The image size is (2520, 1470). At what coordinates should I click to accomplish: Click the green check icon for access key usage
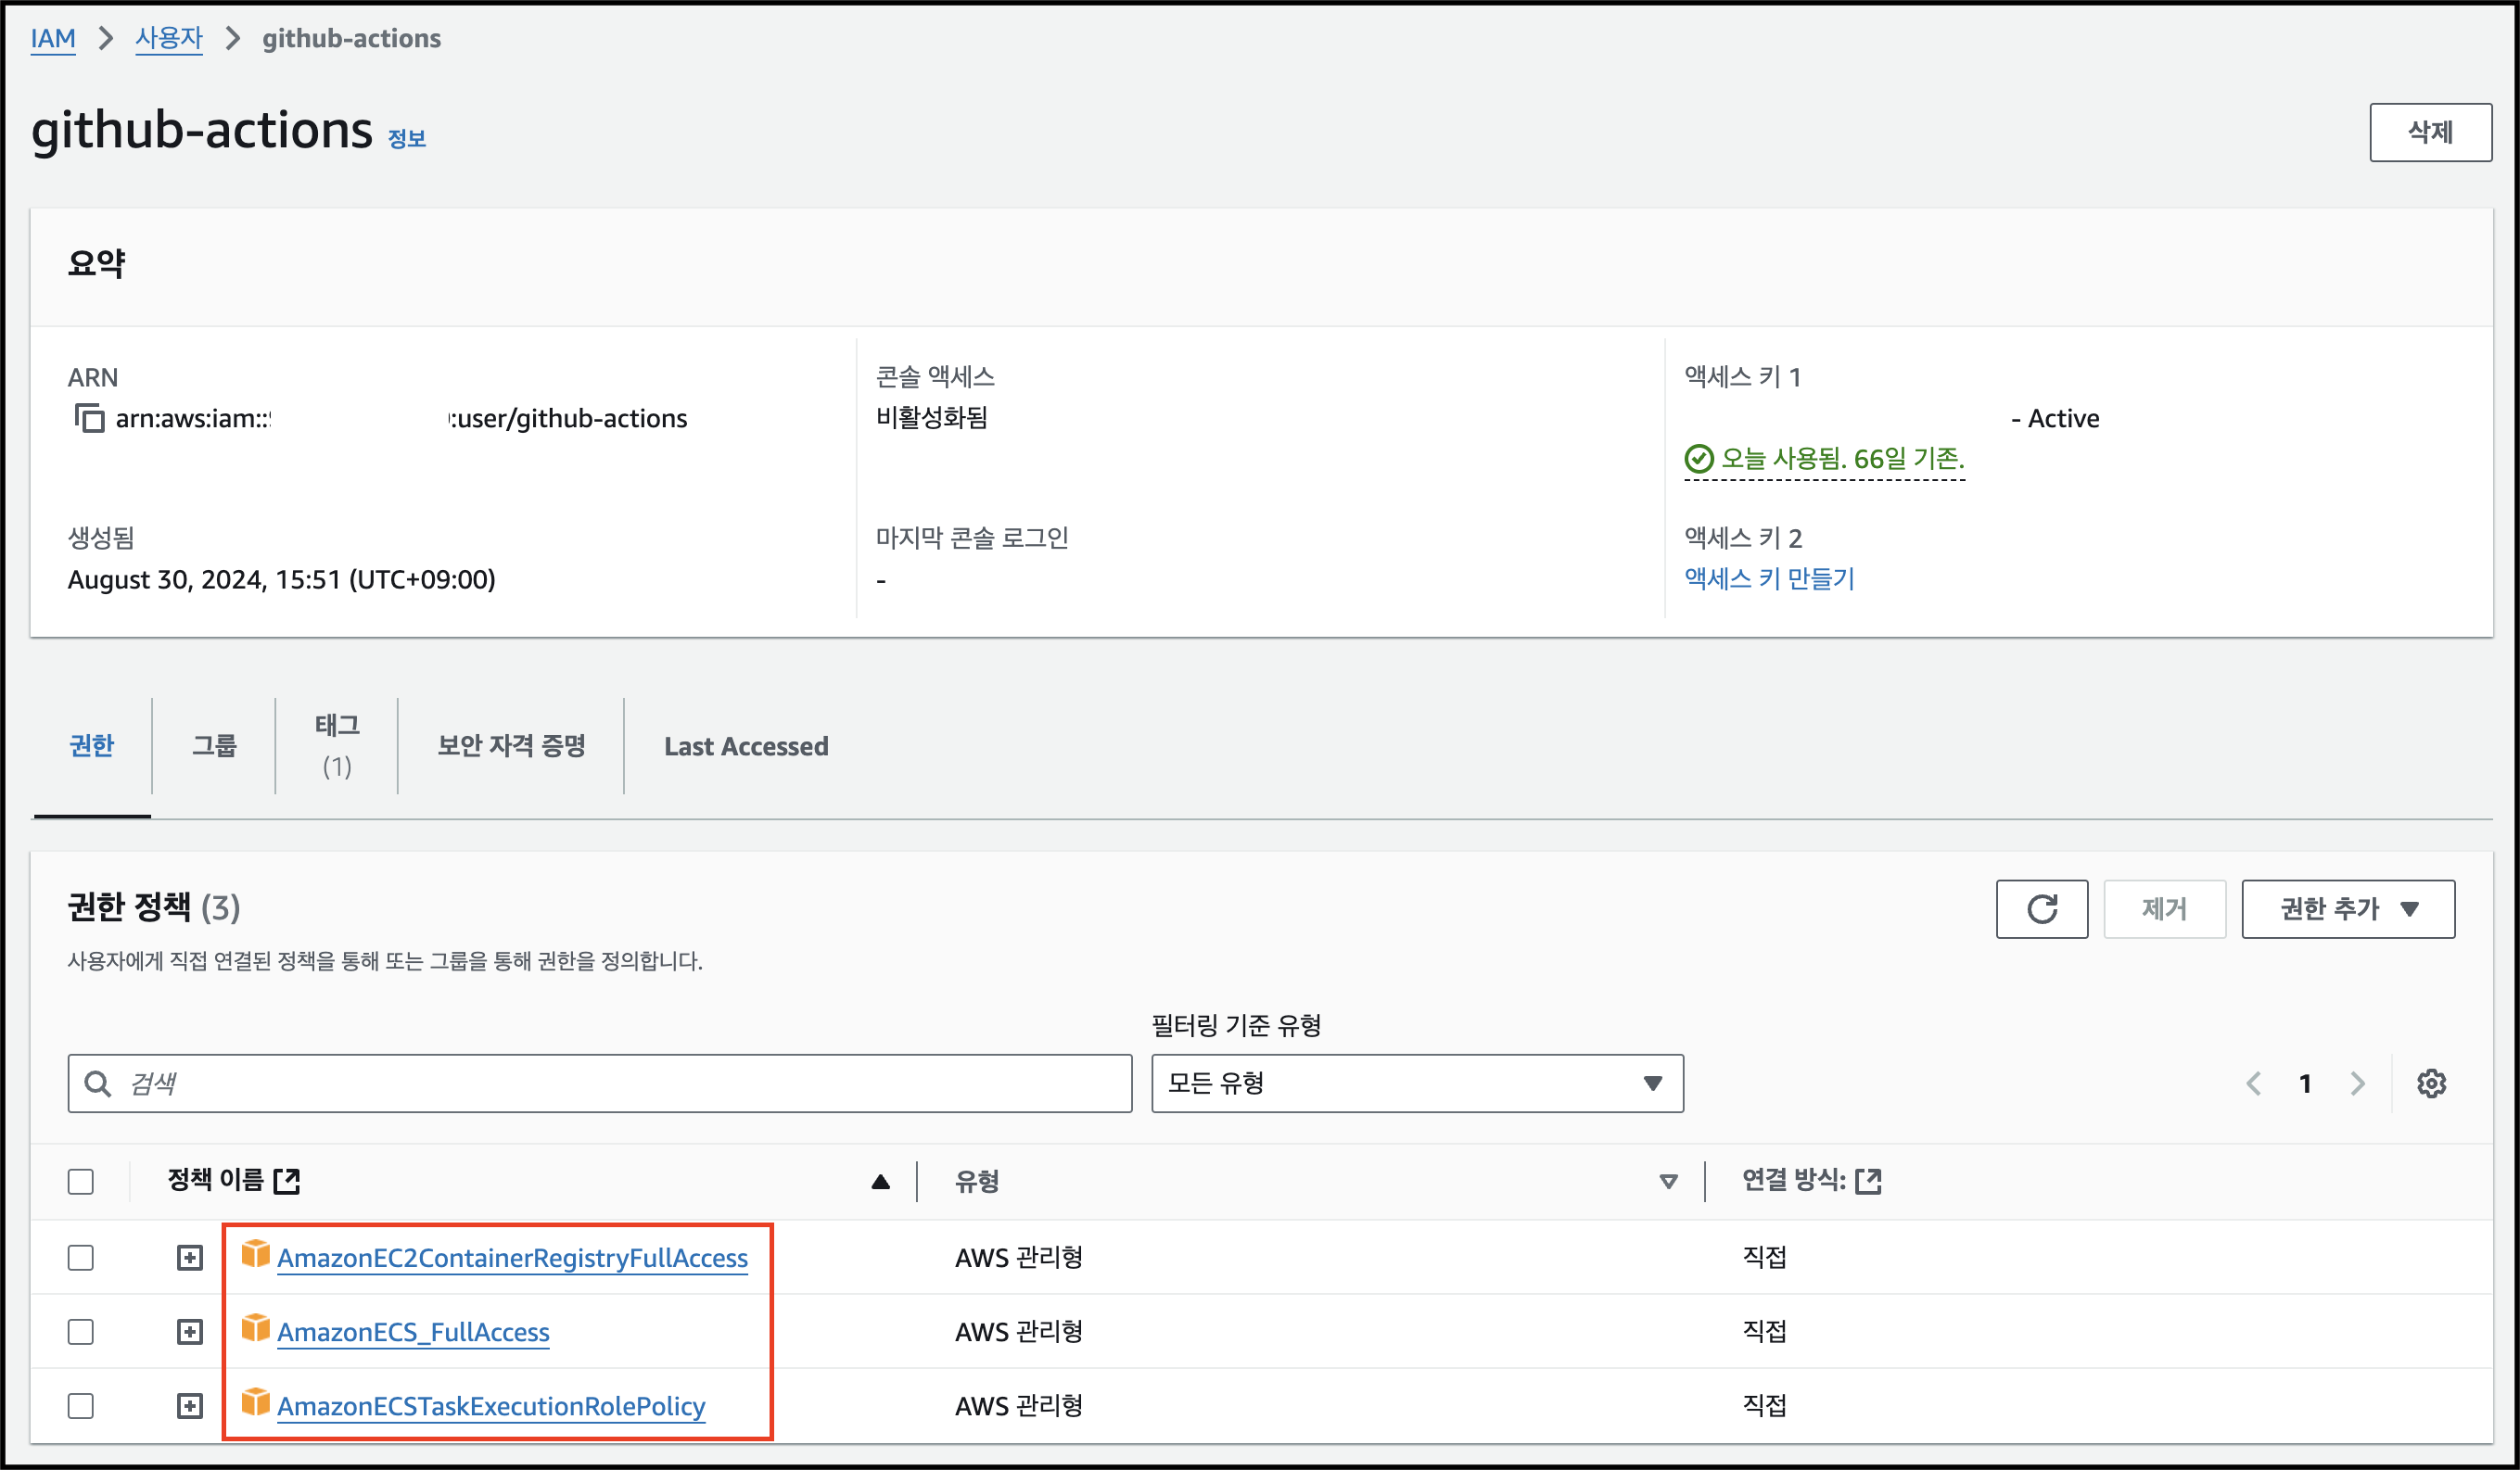[x=1699, y=459]
